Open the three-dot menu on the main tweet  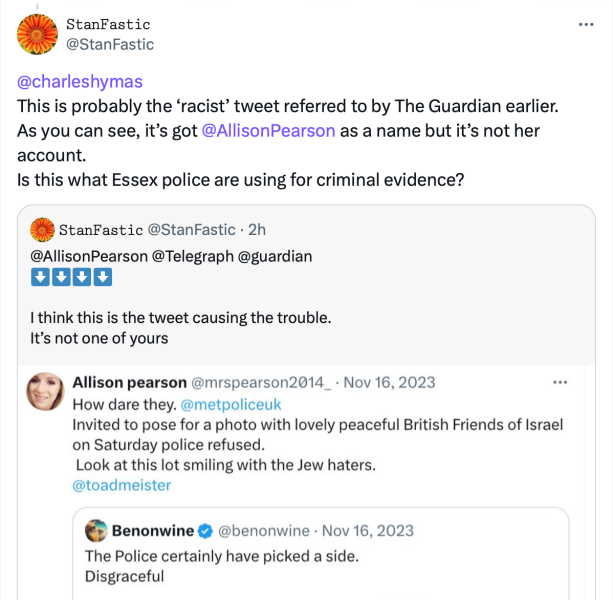pyautogui.click(x=587, y=24)
